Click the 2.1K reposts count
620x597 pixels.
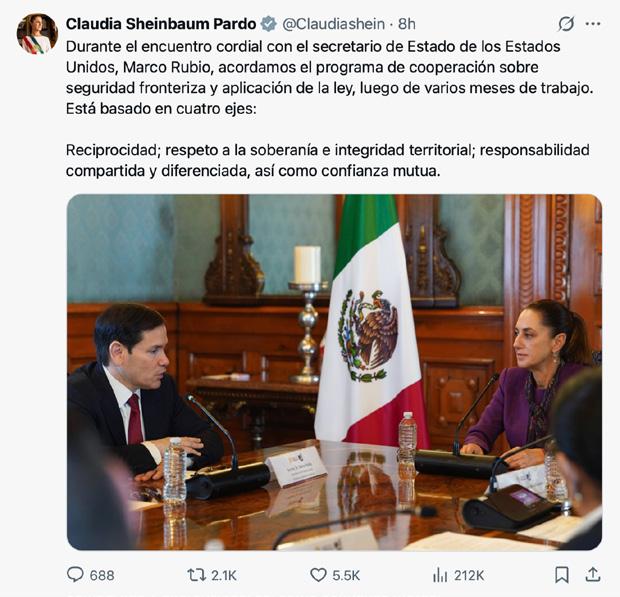(x=224, y=575)
